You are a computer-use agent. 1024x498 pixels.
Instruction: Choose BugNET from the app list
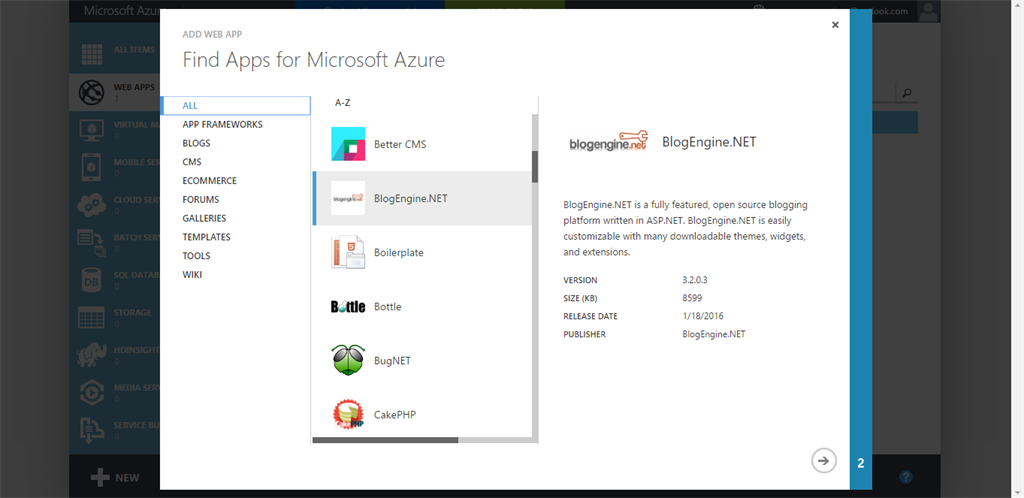[x=422, y=360]
